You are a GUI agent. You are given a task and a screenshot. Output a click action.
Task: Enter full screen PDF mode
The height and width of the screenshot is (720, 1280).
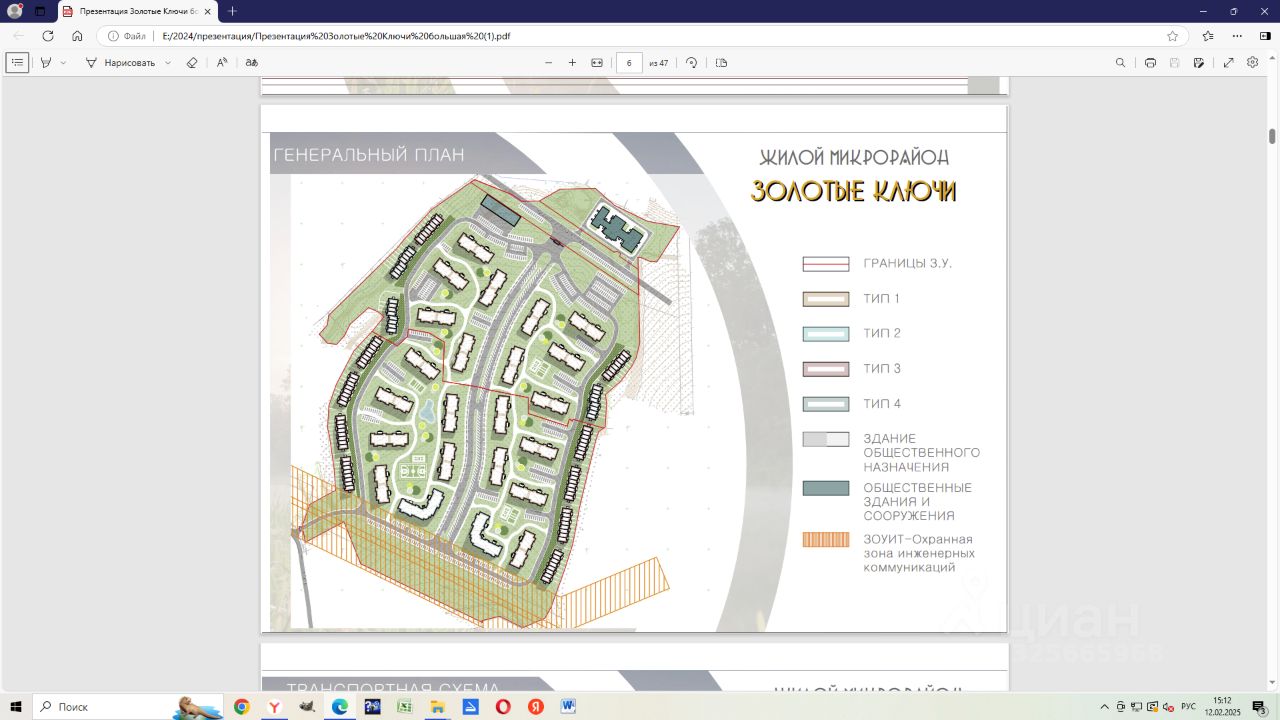pyautogui.click(x=1228, y=62)
